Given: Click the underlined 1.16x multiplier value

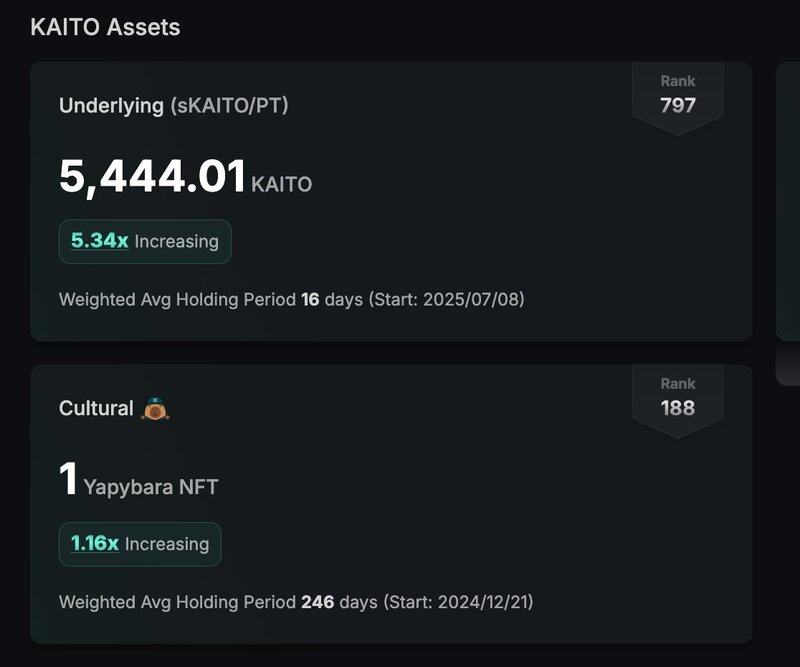Looking at the screenshot, I should click(x=95, y=544).
